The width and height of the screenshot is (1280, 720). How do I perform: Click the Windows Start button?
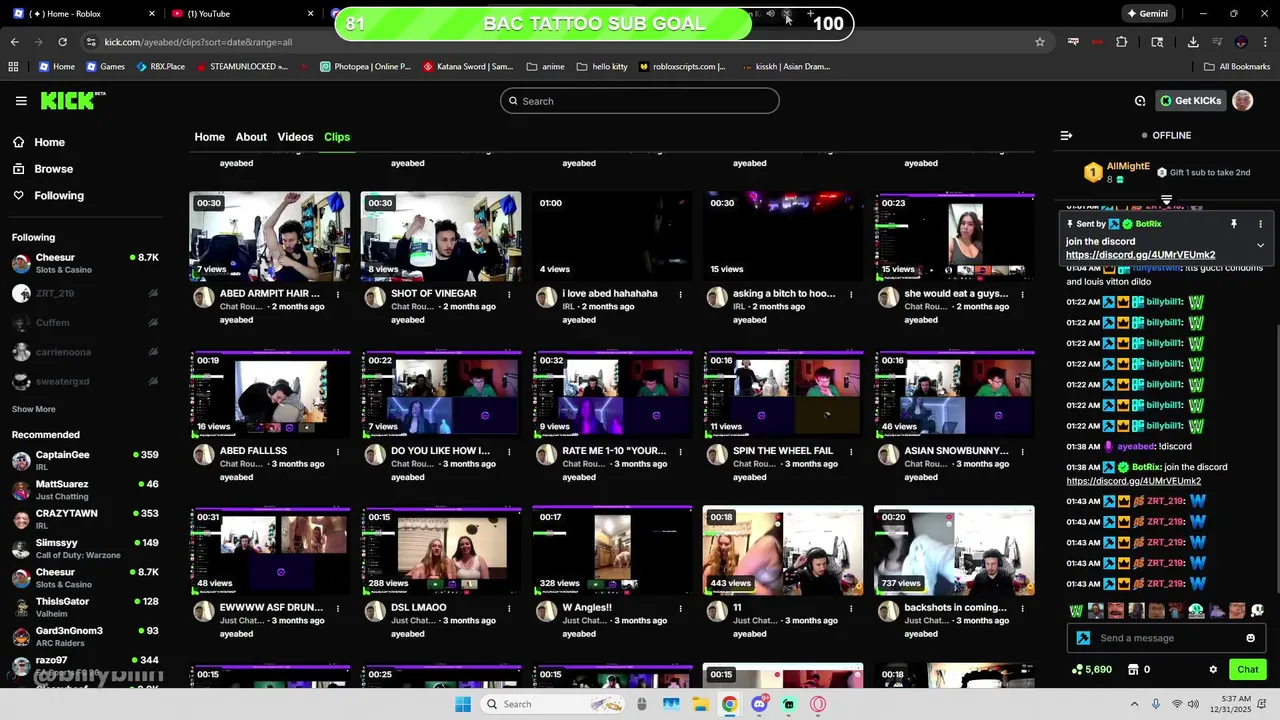click(462, 704)
